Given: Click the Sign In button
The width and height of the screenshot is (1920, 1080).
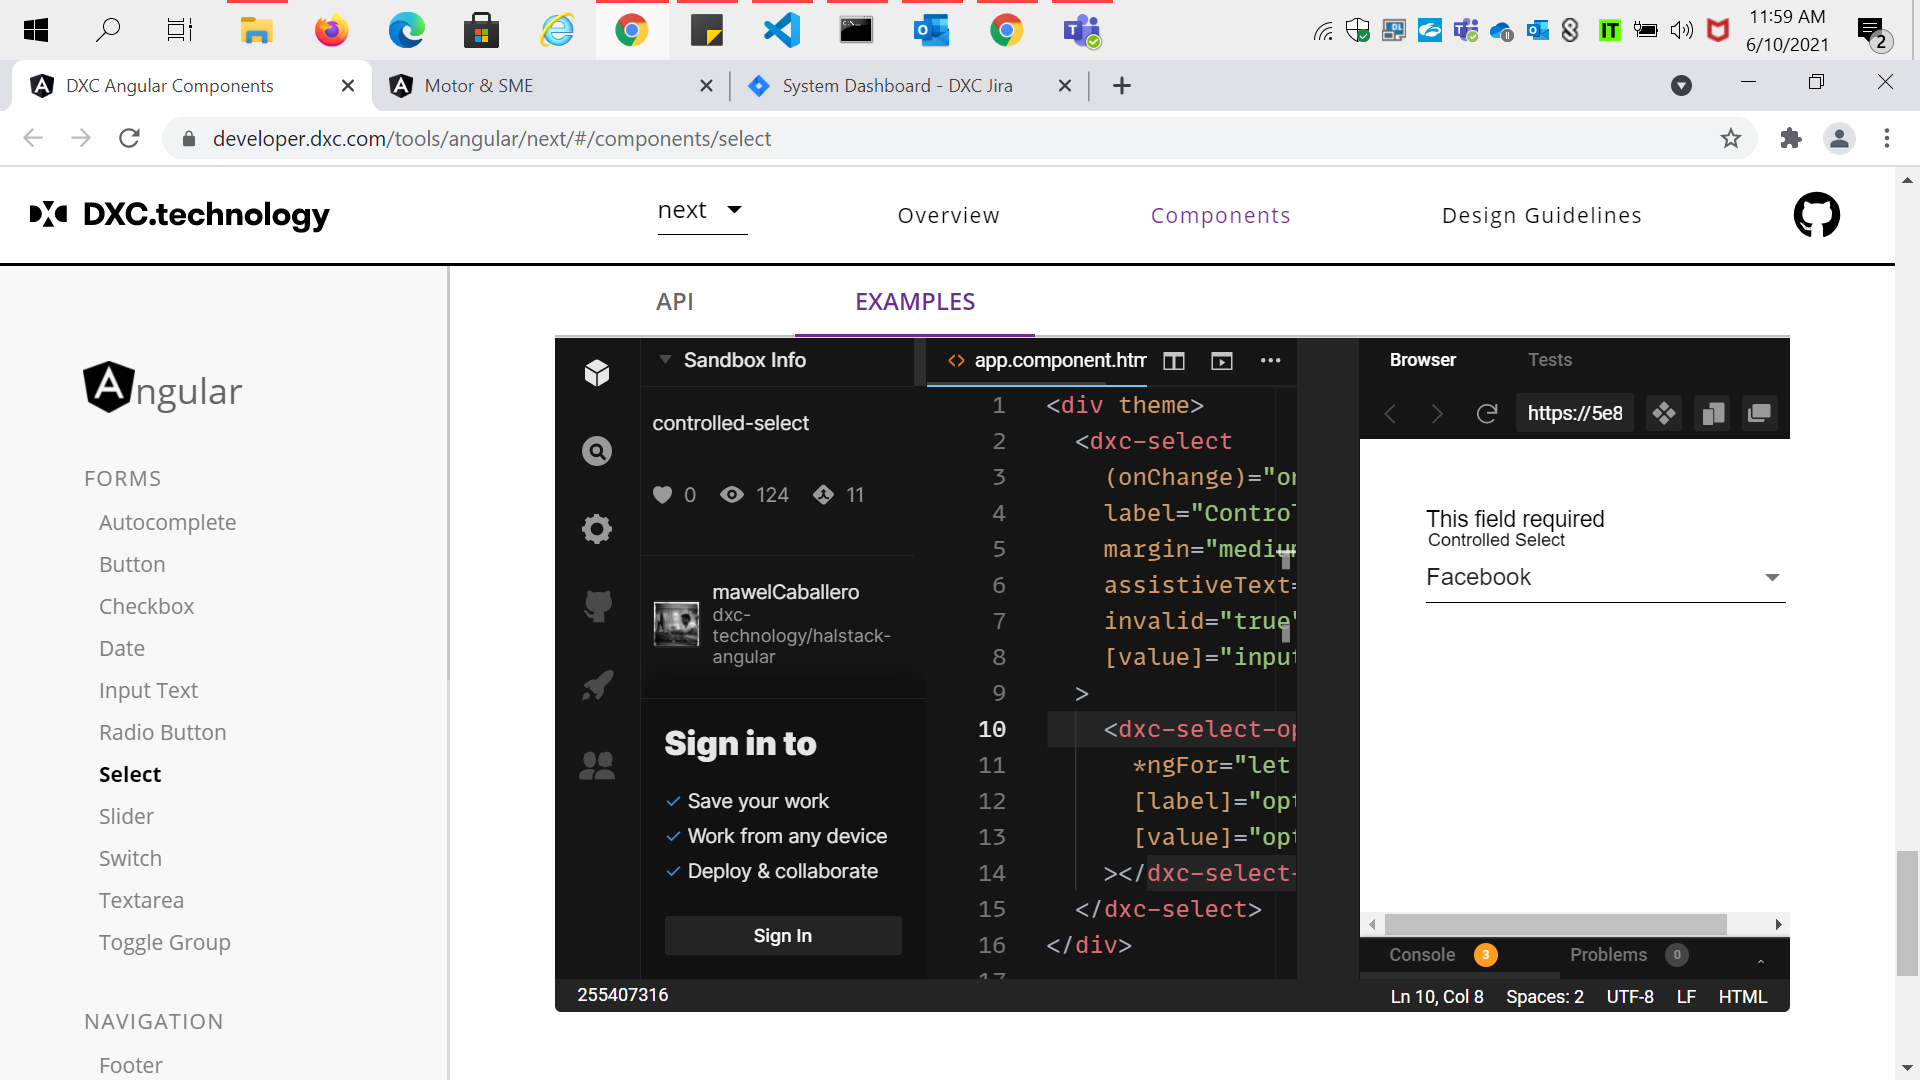Looking at the screenshot, I should tap(783, 936).
